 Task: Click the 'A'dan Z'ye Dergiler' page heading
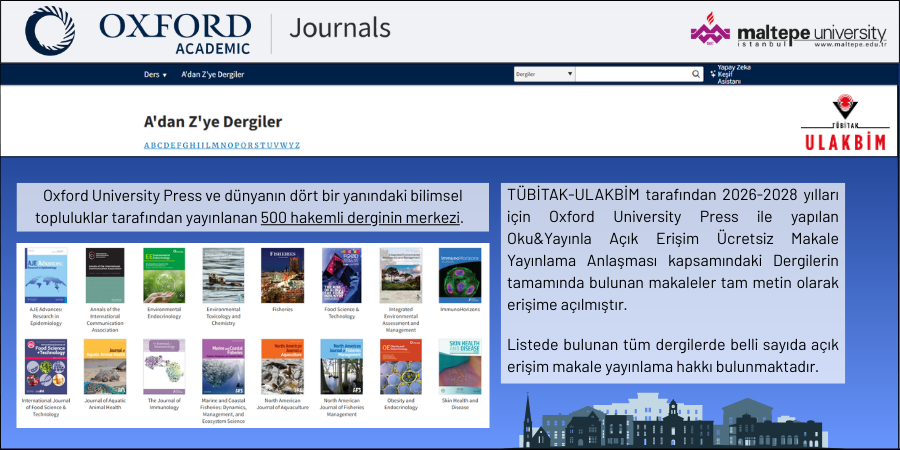click(213, 122)
